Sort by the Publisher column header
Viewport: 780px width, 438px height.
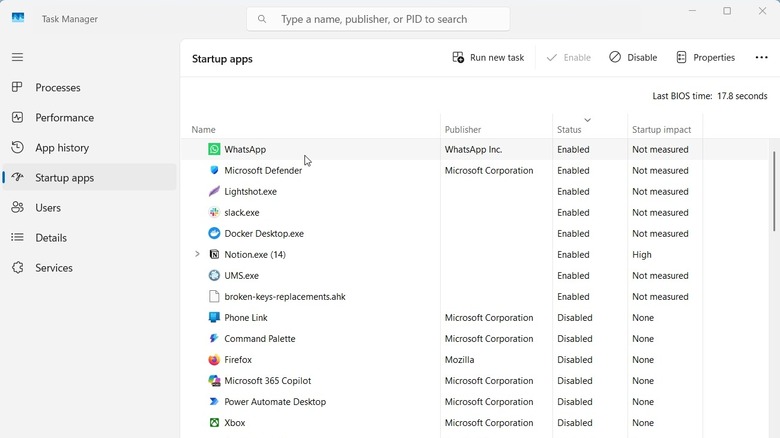463,129
